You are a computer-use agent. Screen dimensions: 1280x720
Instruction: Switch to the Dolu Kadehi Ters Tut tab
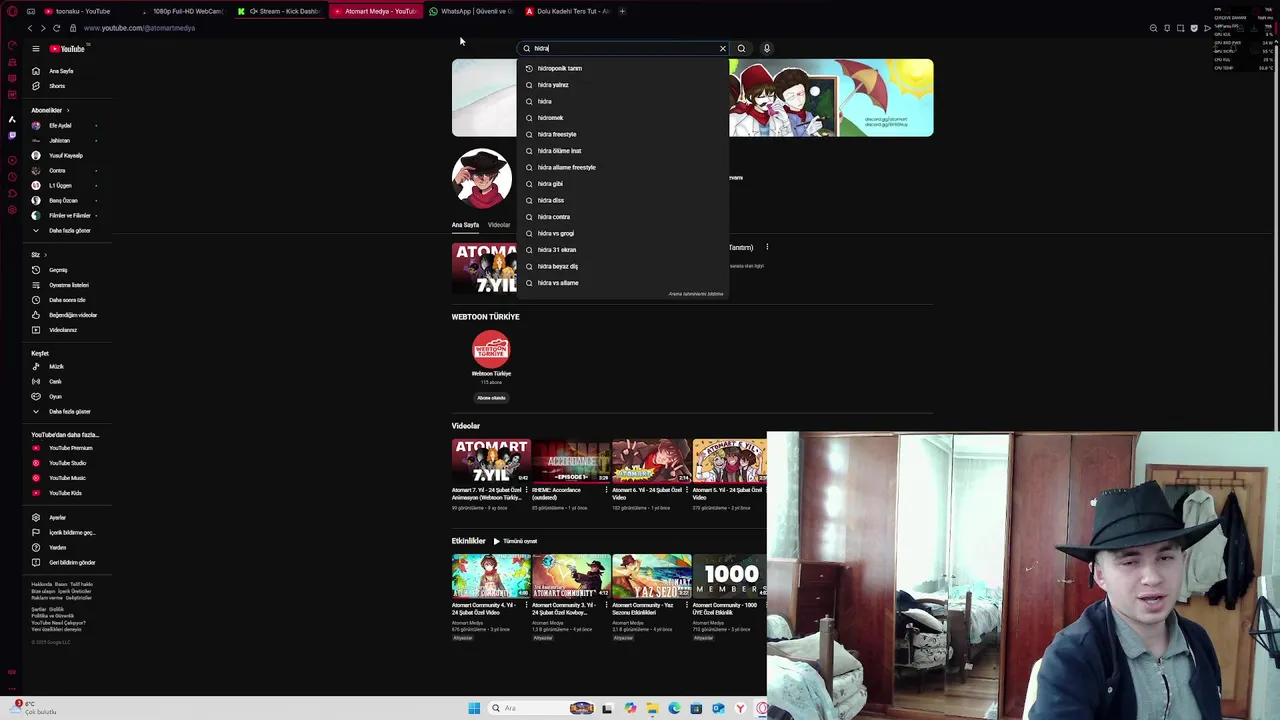[568, 11]
